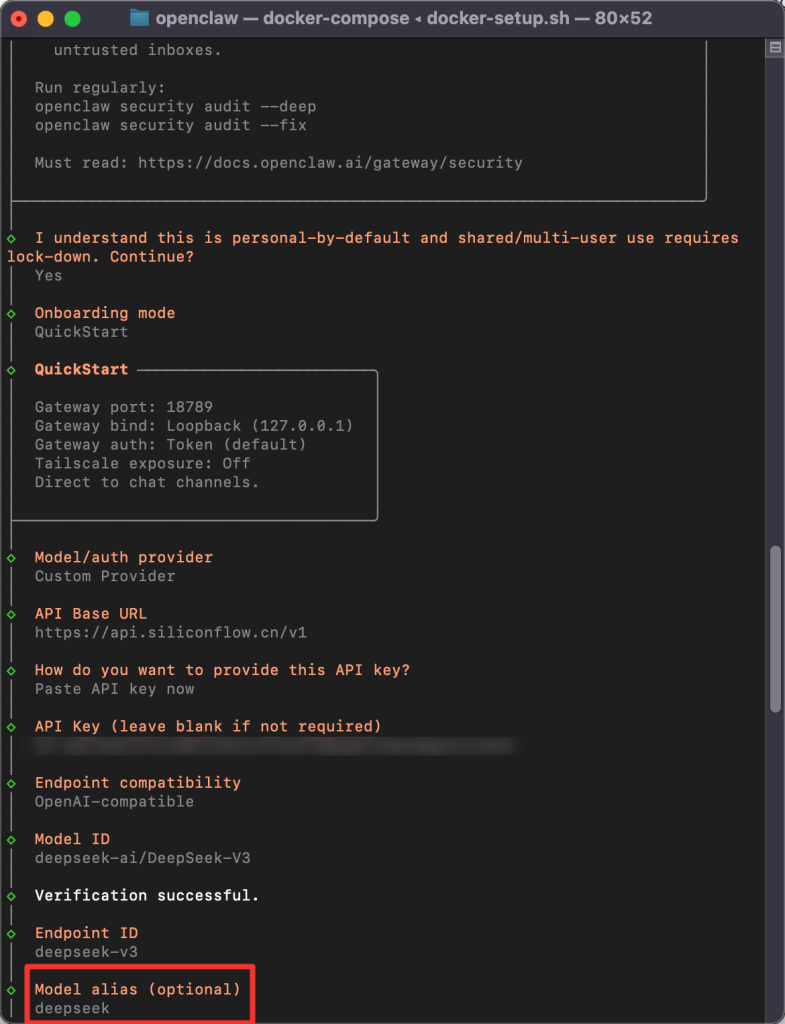Viewport: 785px width, 1024px height.
Task: Click the diamond marker next to "Endpoint ID"
Action: click(13, 933)
